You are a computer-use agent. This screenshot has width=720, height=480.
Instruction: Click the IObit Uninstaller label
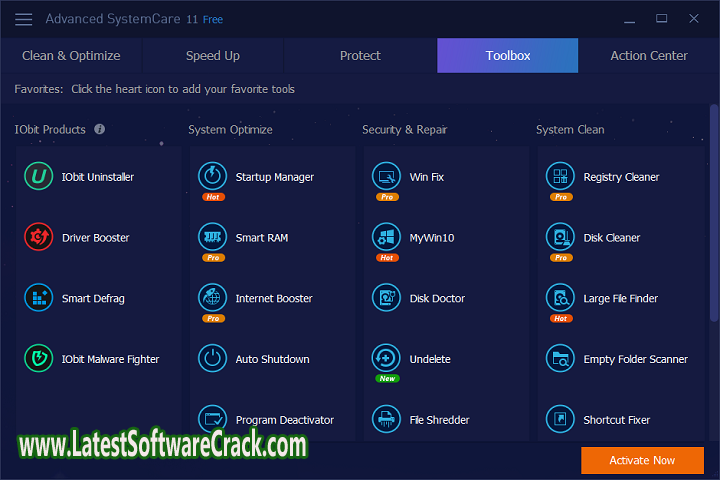[x=98, y=177]
